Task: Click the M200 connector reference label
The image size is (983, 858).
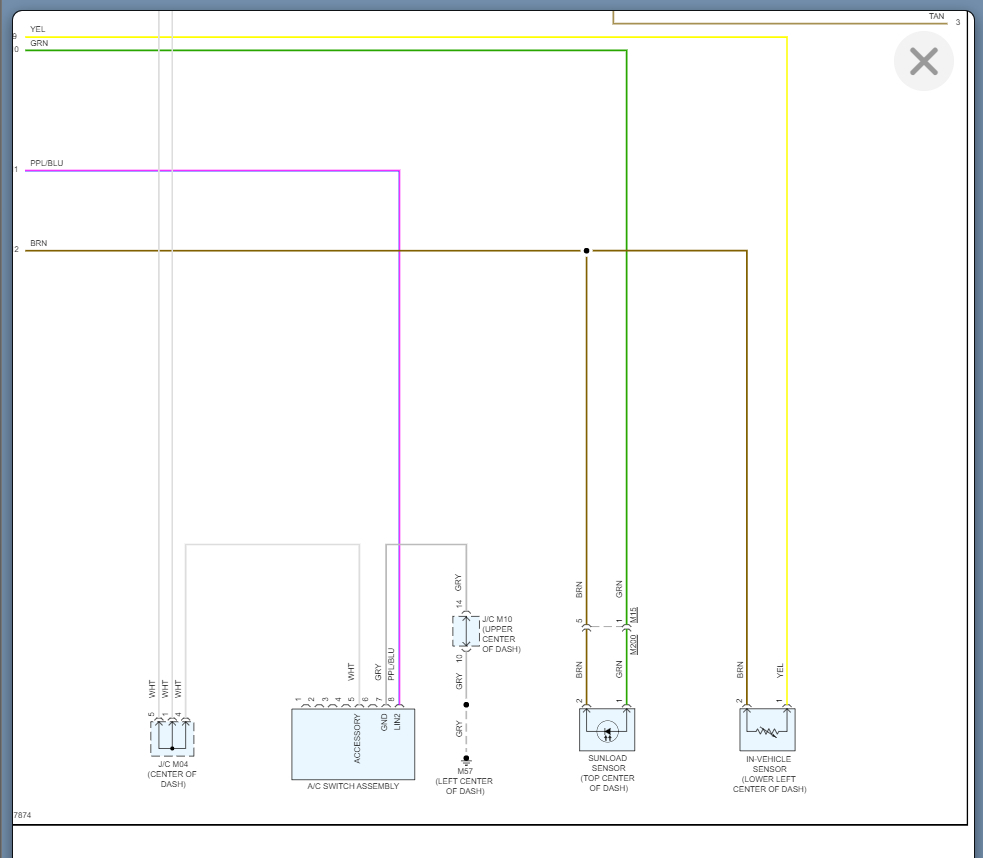Action: [633, 644]
